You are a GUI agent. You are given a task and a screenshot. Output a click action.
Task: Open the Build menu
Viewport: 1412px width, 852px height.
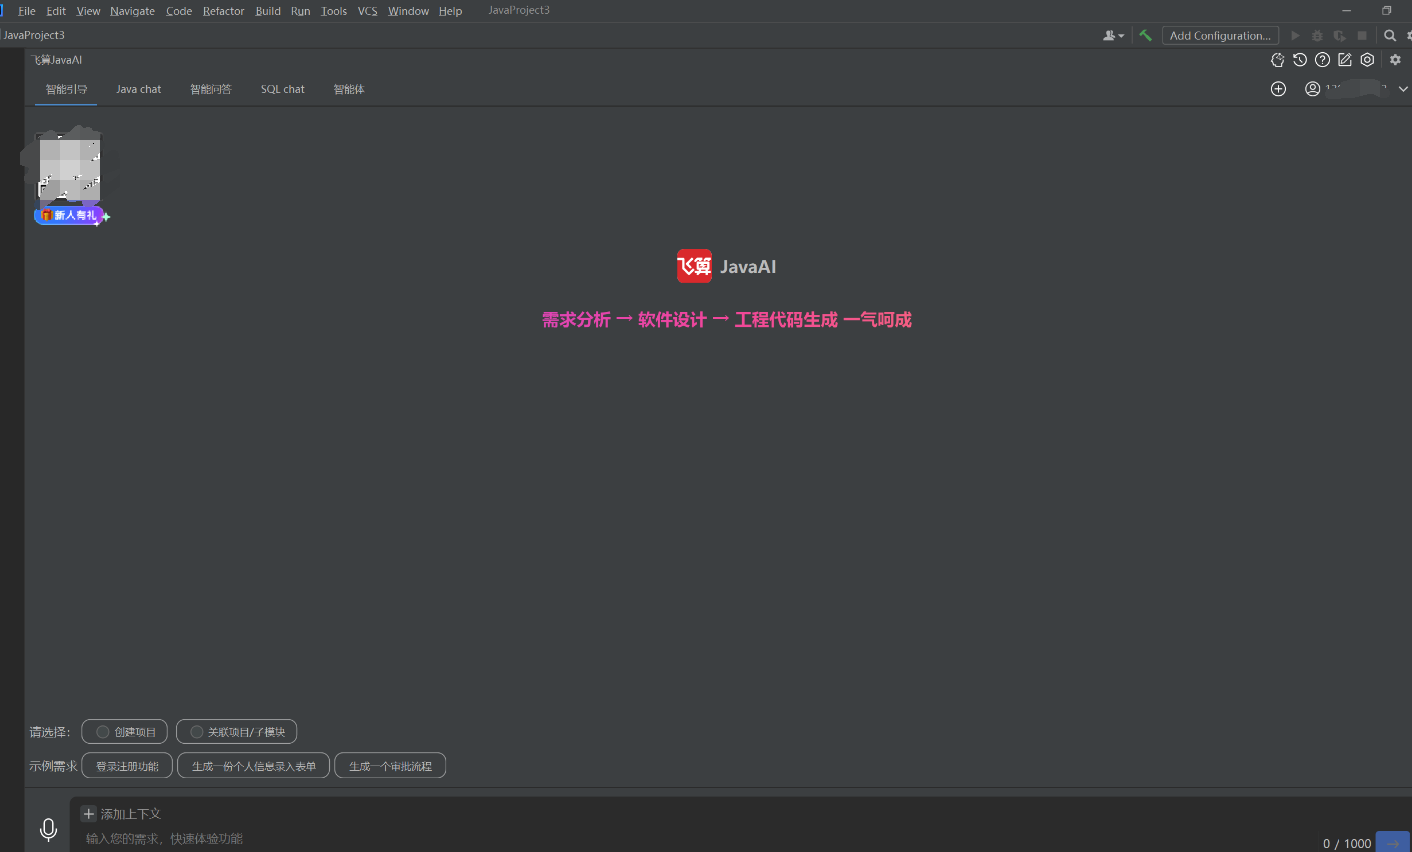268,11
